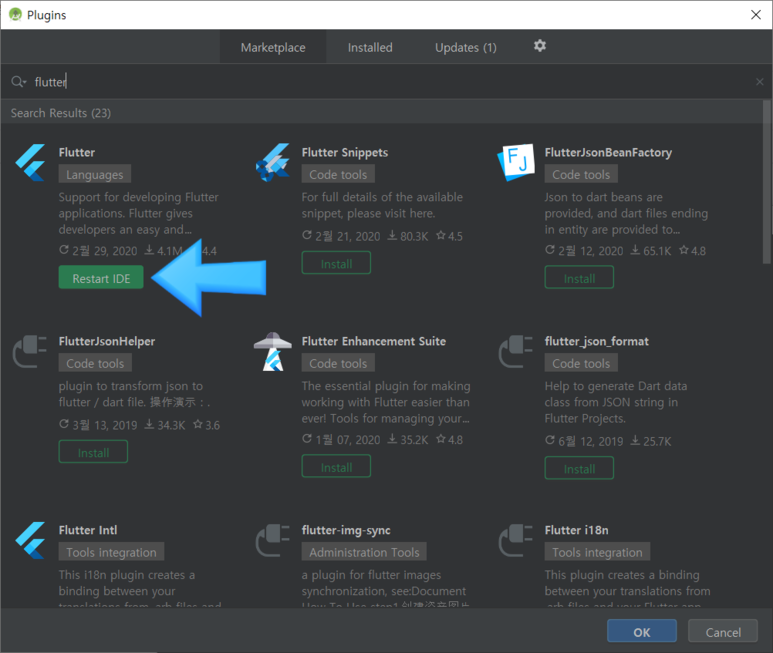Close the Plugins dialog window
The width and height of the screenshot is (773, 653).
(756, 15)
